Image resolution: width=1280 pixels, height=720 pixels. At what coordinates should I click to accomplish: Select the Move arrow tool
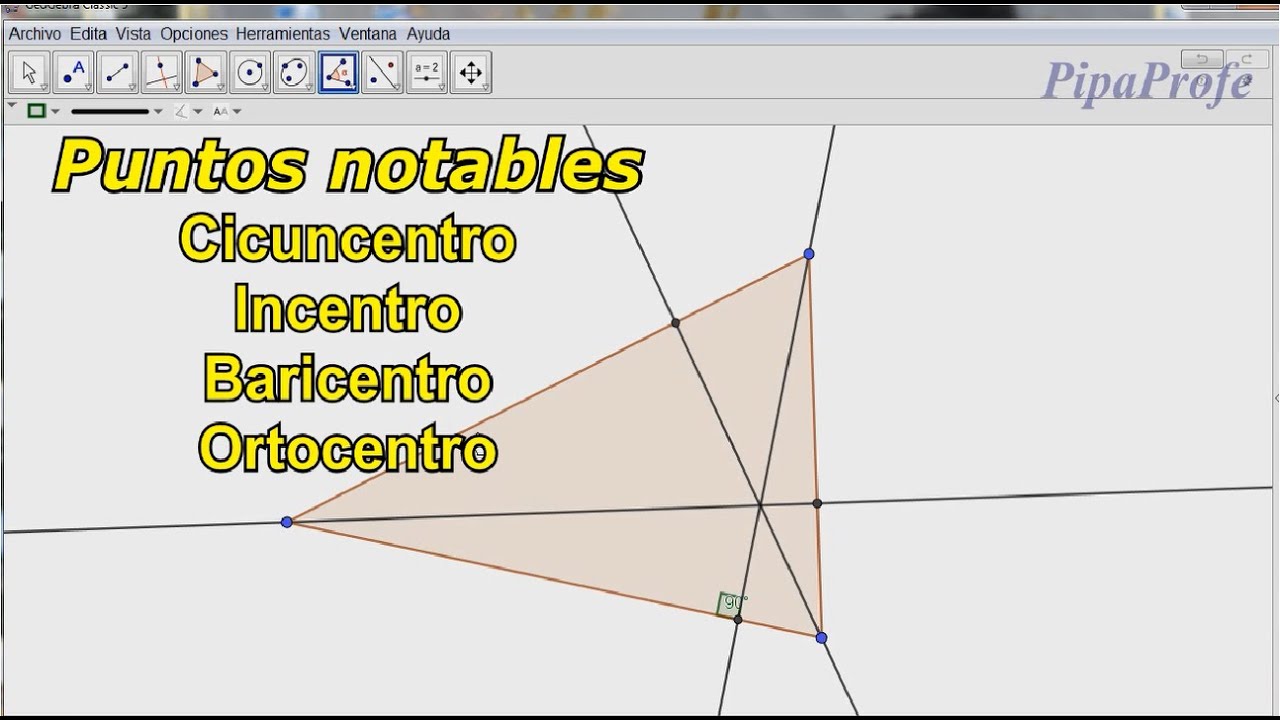coord(30,73)
